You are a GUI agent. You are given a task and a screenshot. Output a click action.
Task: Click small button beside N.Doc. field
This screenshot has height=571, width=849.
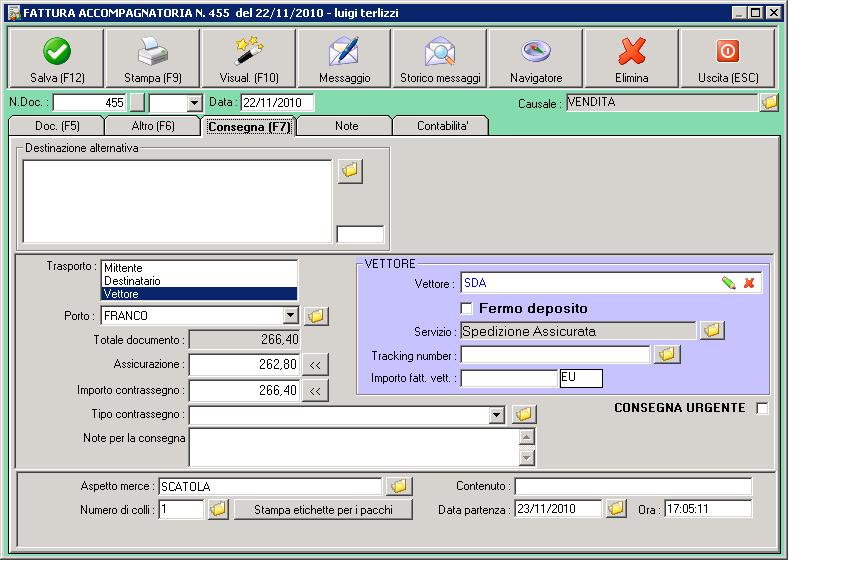pos(138,102)
